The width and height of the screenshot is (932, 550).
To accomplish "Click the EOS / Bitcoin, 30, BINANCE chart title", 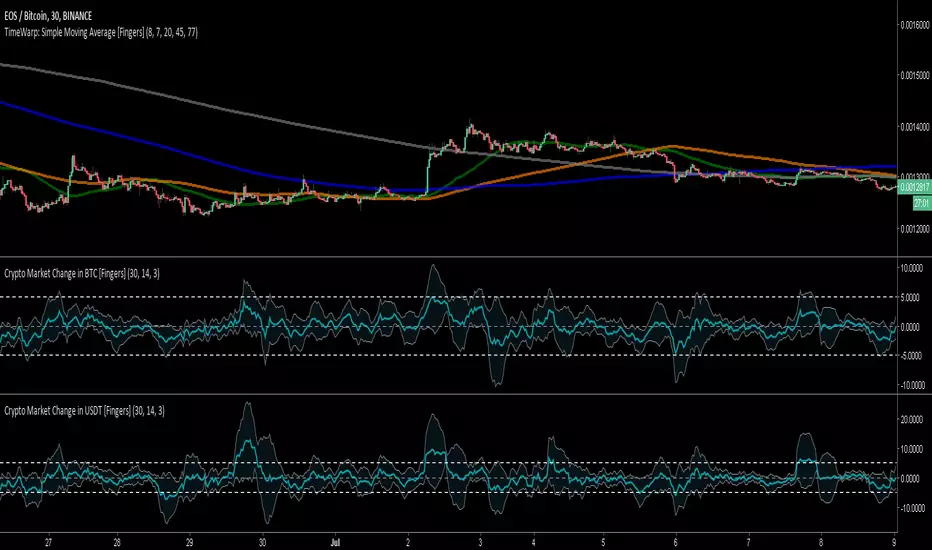I will (x=48, y=16).
